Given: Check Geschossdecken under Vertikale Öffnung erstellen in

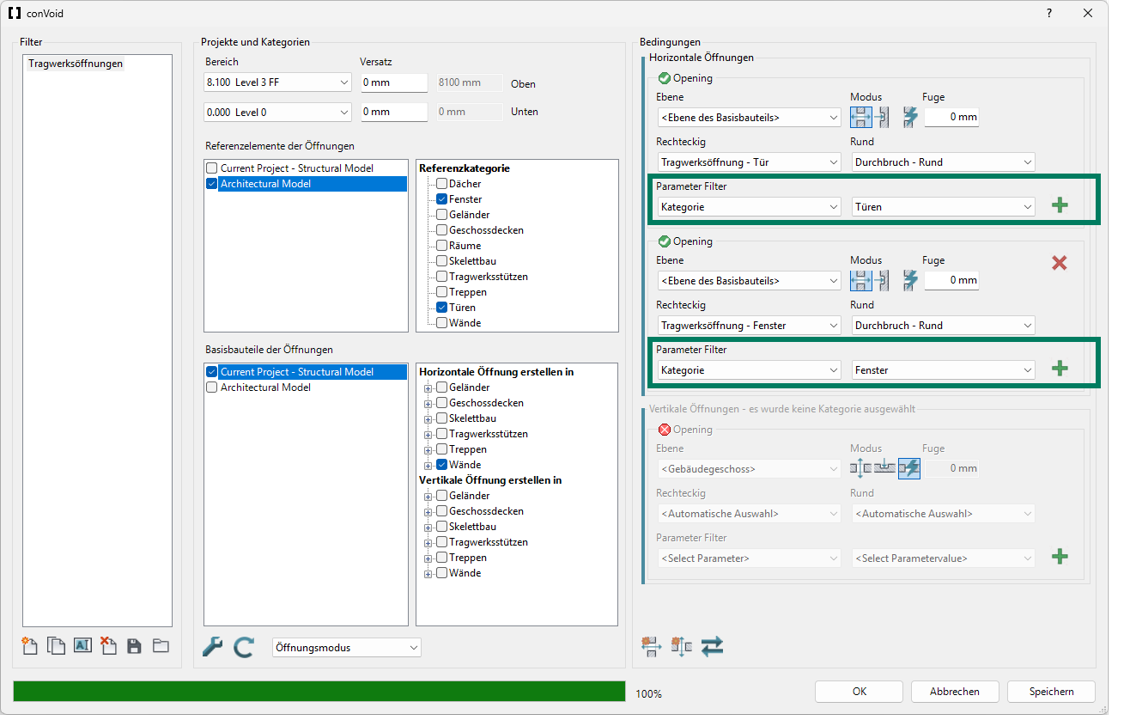Looking at the screenshot, I should pos(442,511).
